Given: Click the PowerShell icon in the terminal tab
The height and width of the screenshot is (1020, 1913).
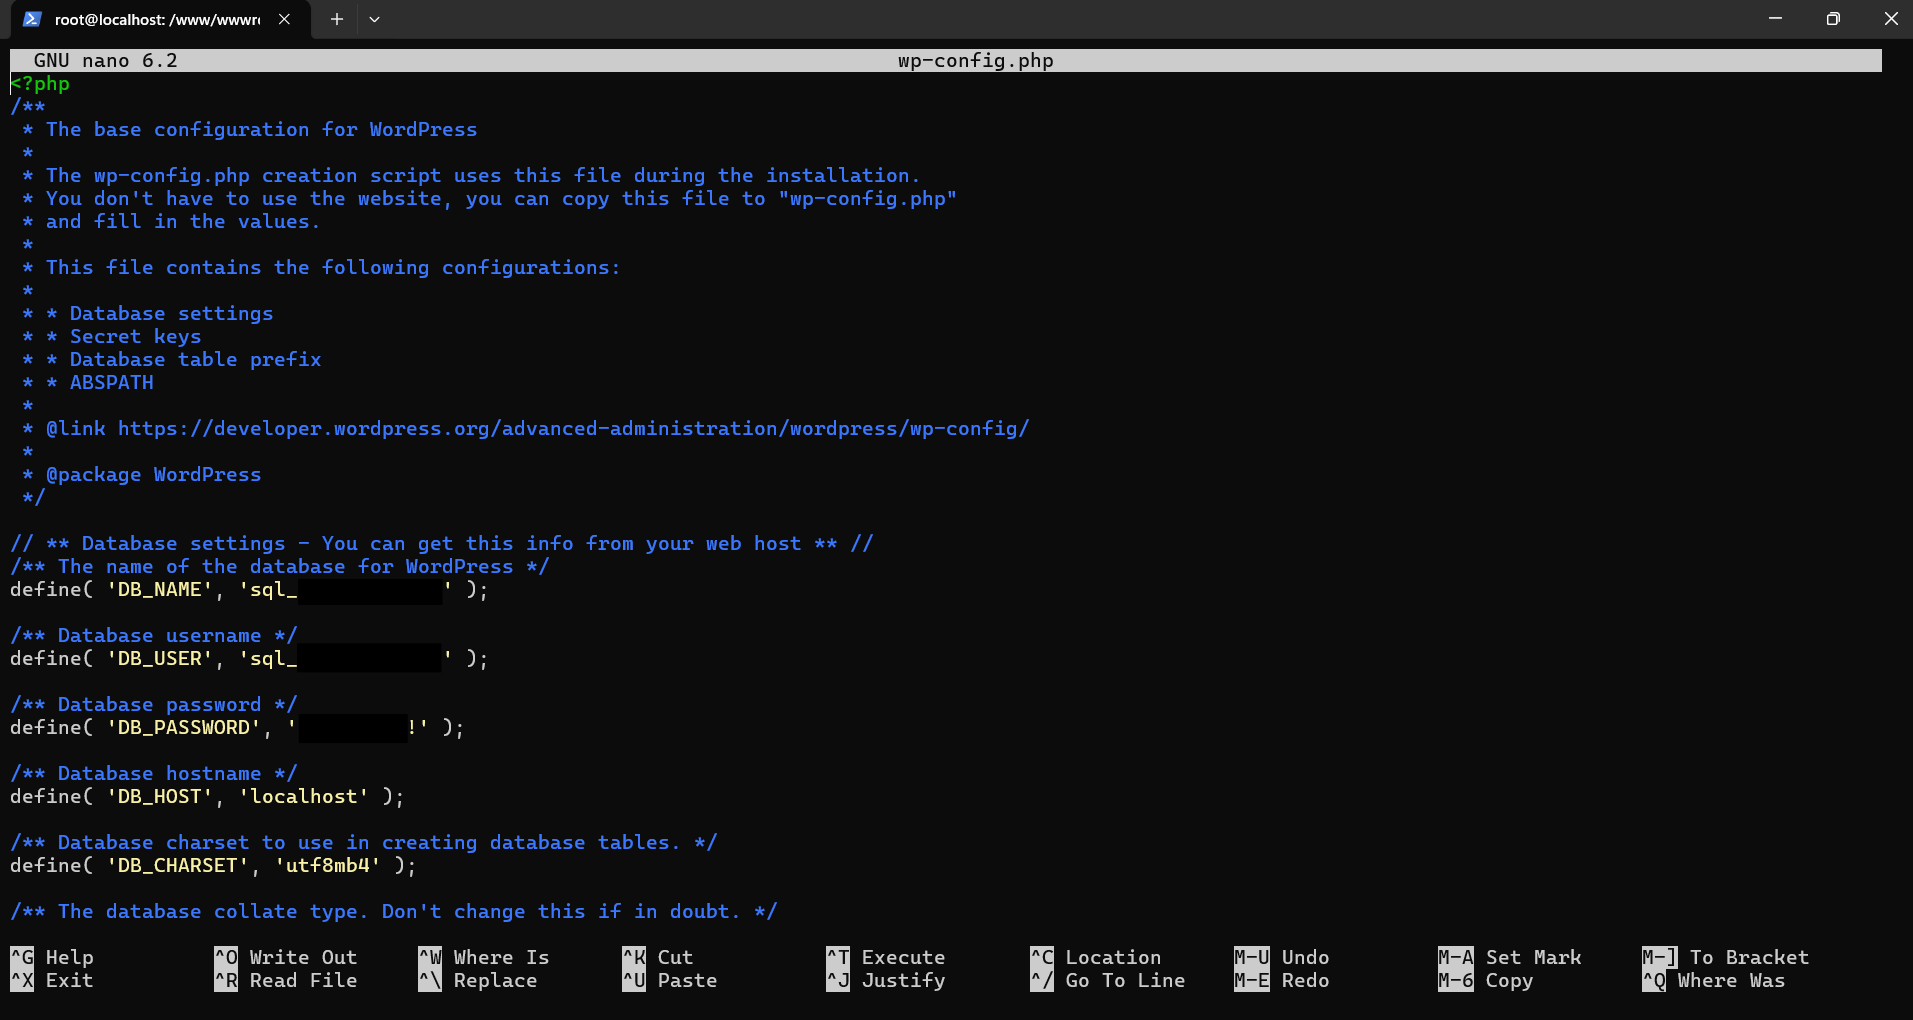Looking at the screenshot, I should [32, 19].
